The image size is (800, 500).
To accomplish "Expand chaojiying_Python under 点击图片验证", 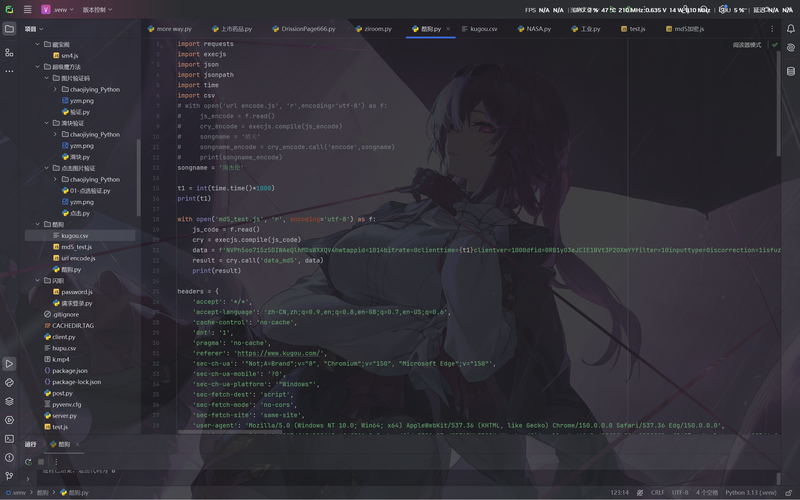I will [56, 179].
